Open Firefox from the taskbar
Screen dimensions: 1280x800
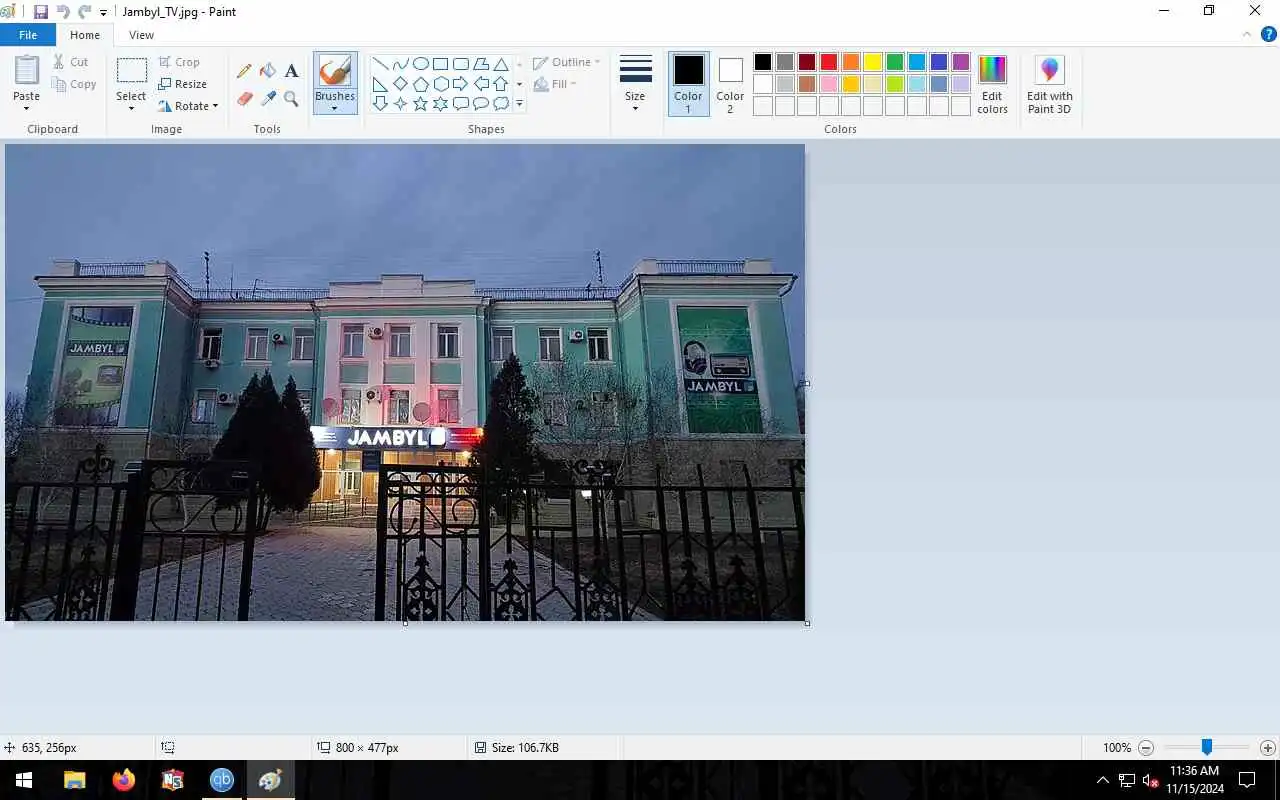coord(123,780)
